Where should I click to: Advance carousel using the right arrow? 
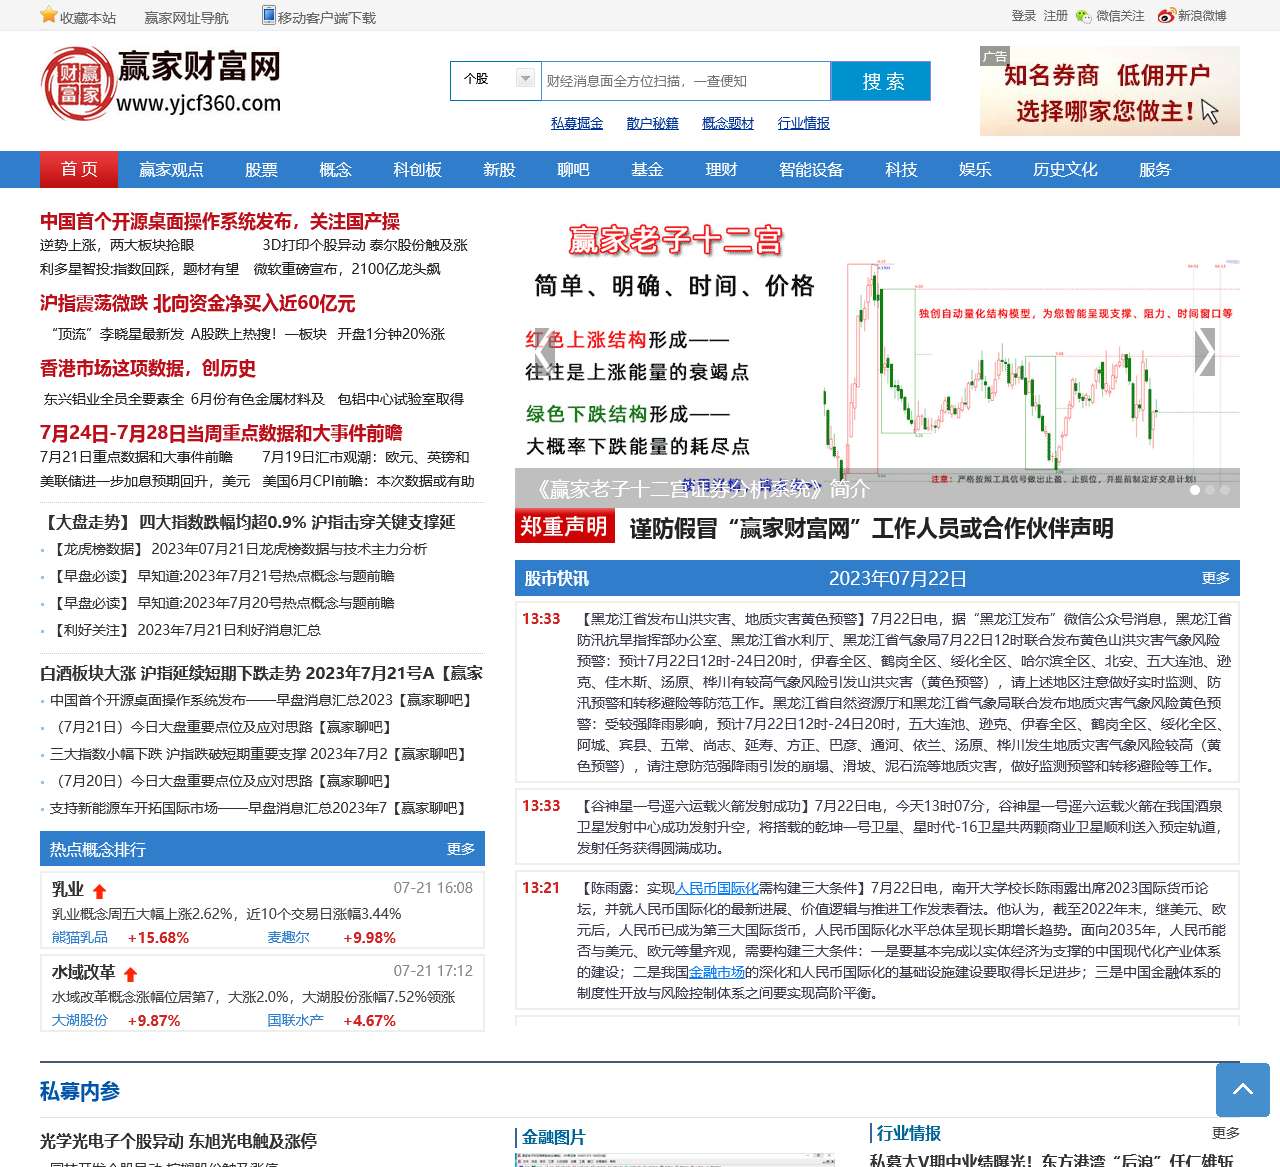pyautogui.click(x=1204, y=351)
